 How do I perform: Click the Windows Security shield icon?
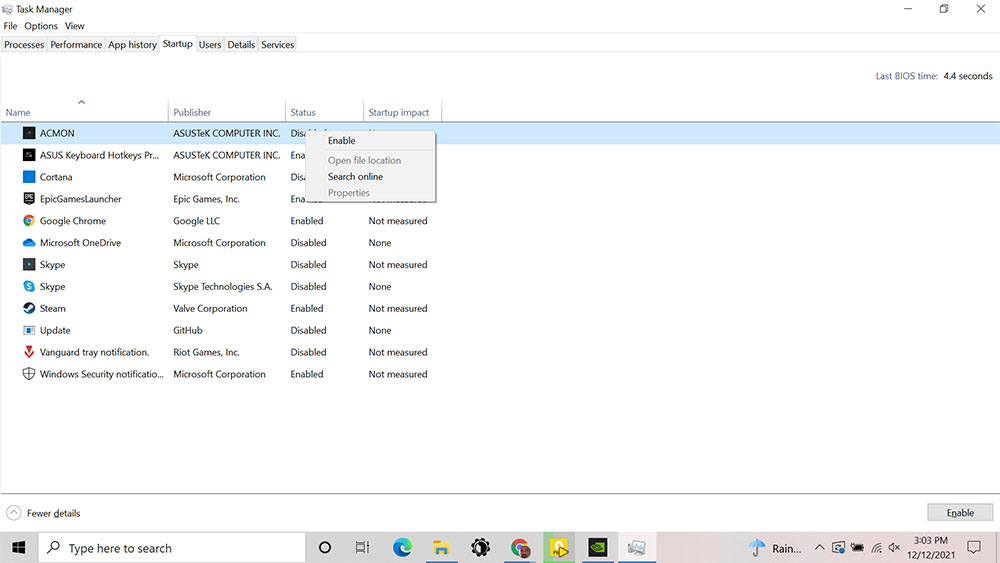[29, 374]
